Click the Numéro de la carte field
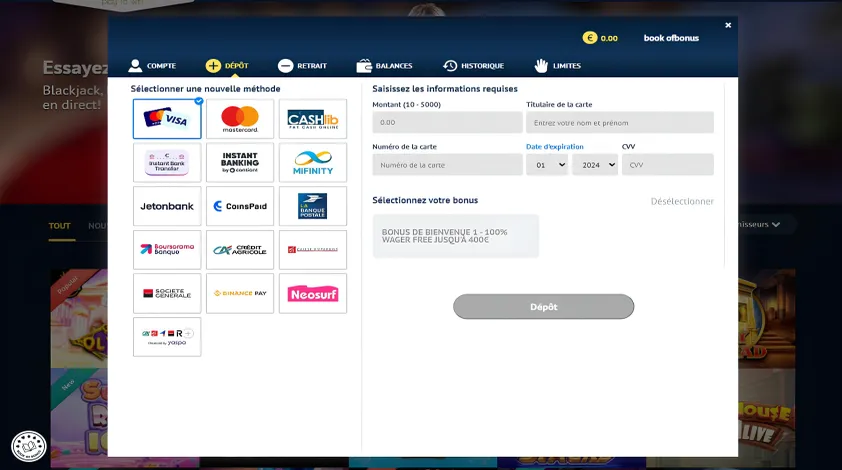 (x=447, y=165)
